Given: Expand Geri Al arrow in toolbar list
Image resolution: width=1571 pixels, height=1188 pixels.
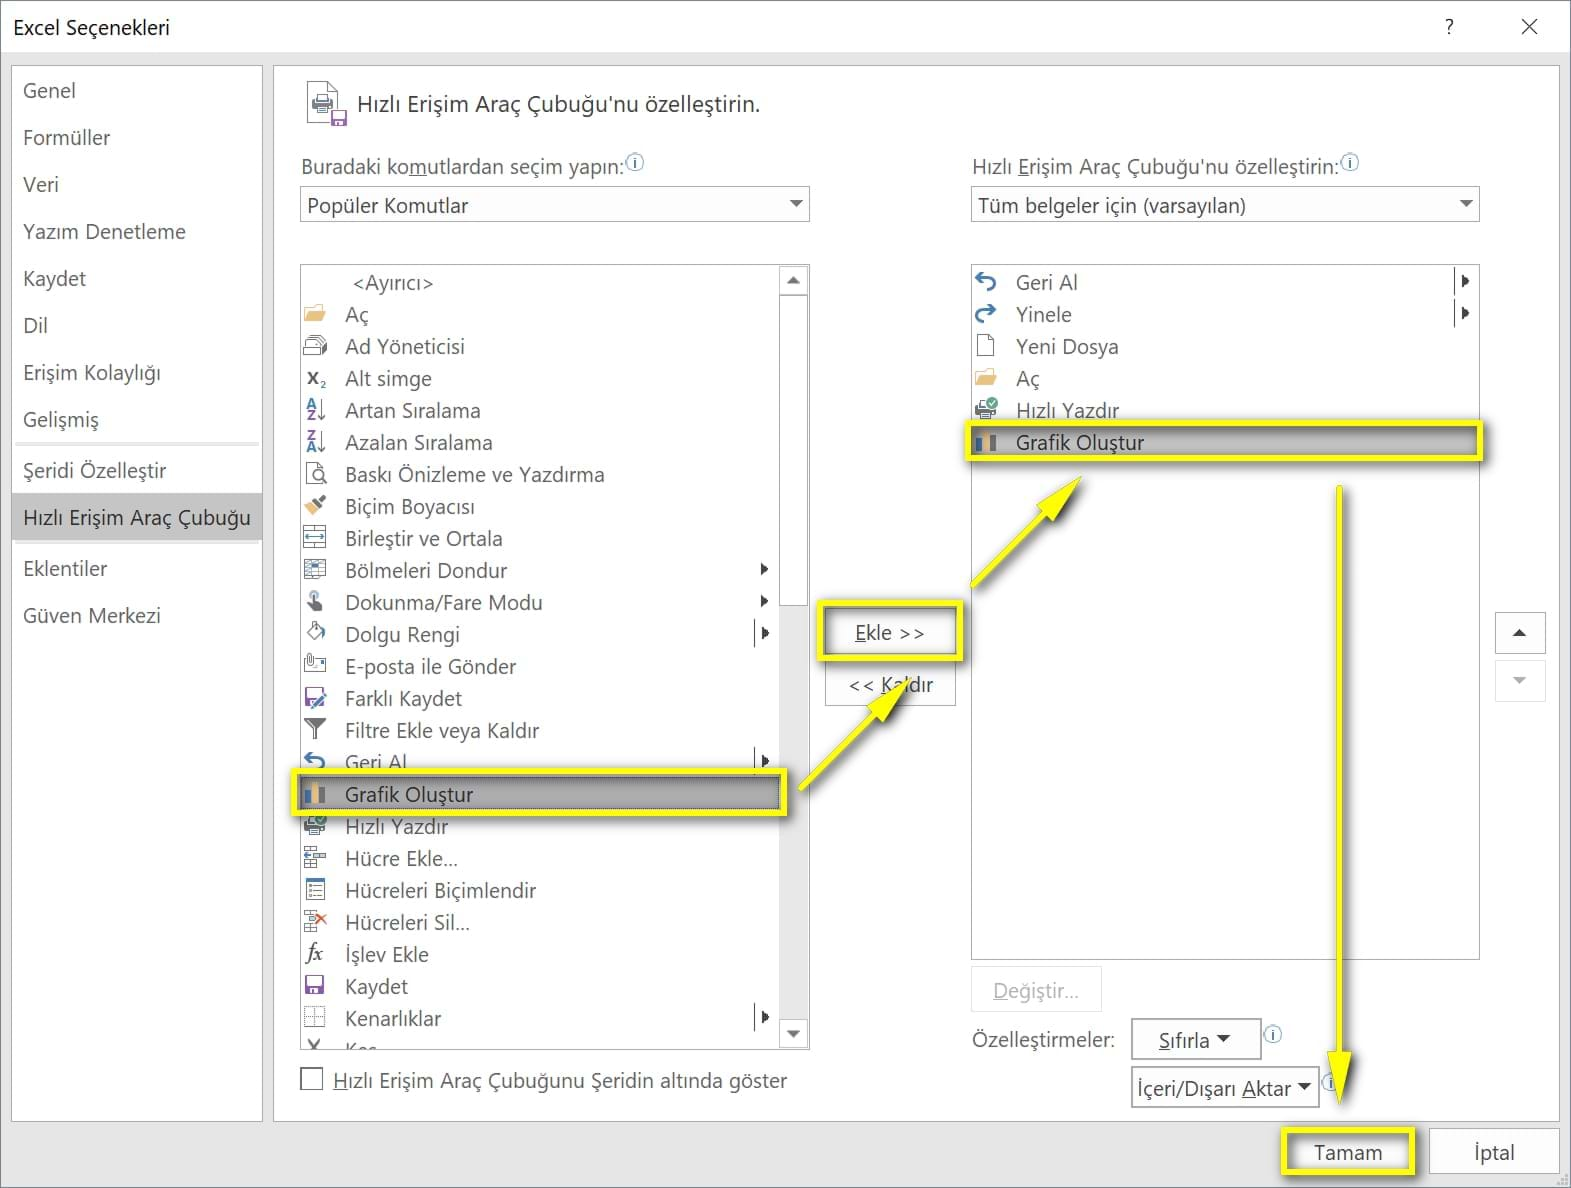Looking at the screenshot, I should point(1464,282).
